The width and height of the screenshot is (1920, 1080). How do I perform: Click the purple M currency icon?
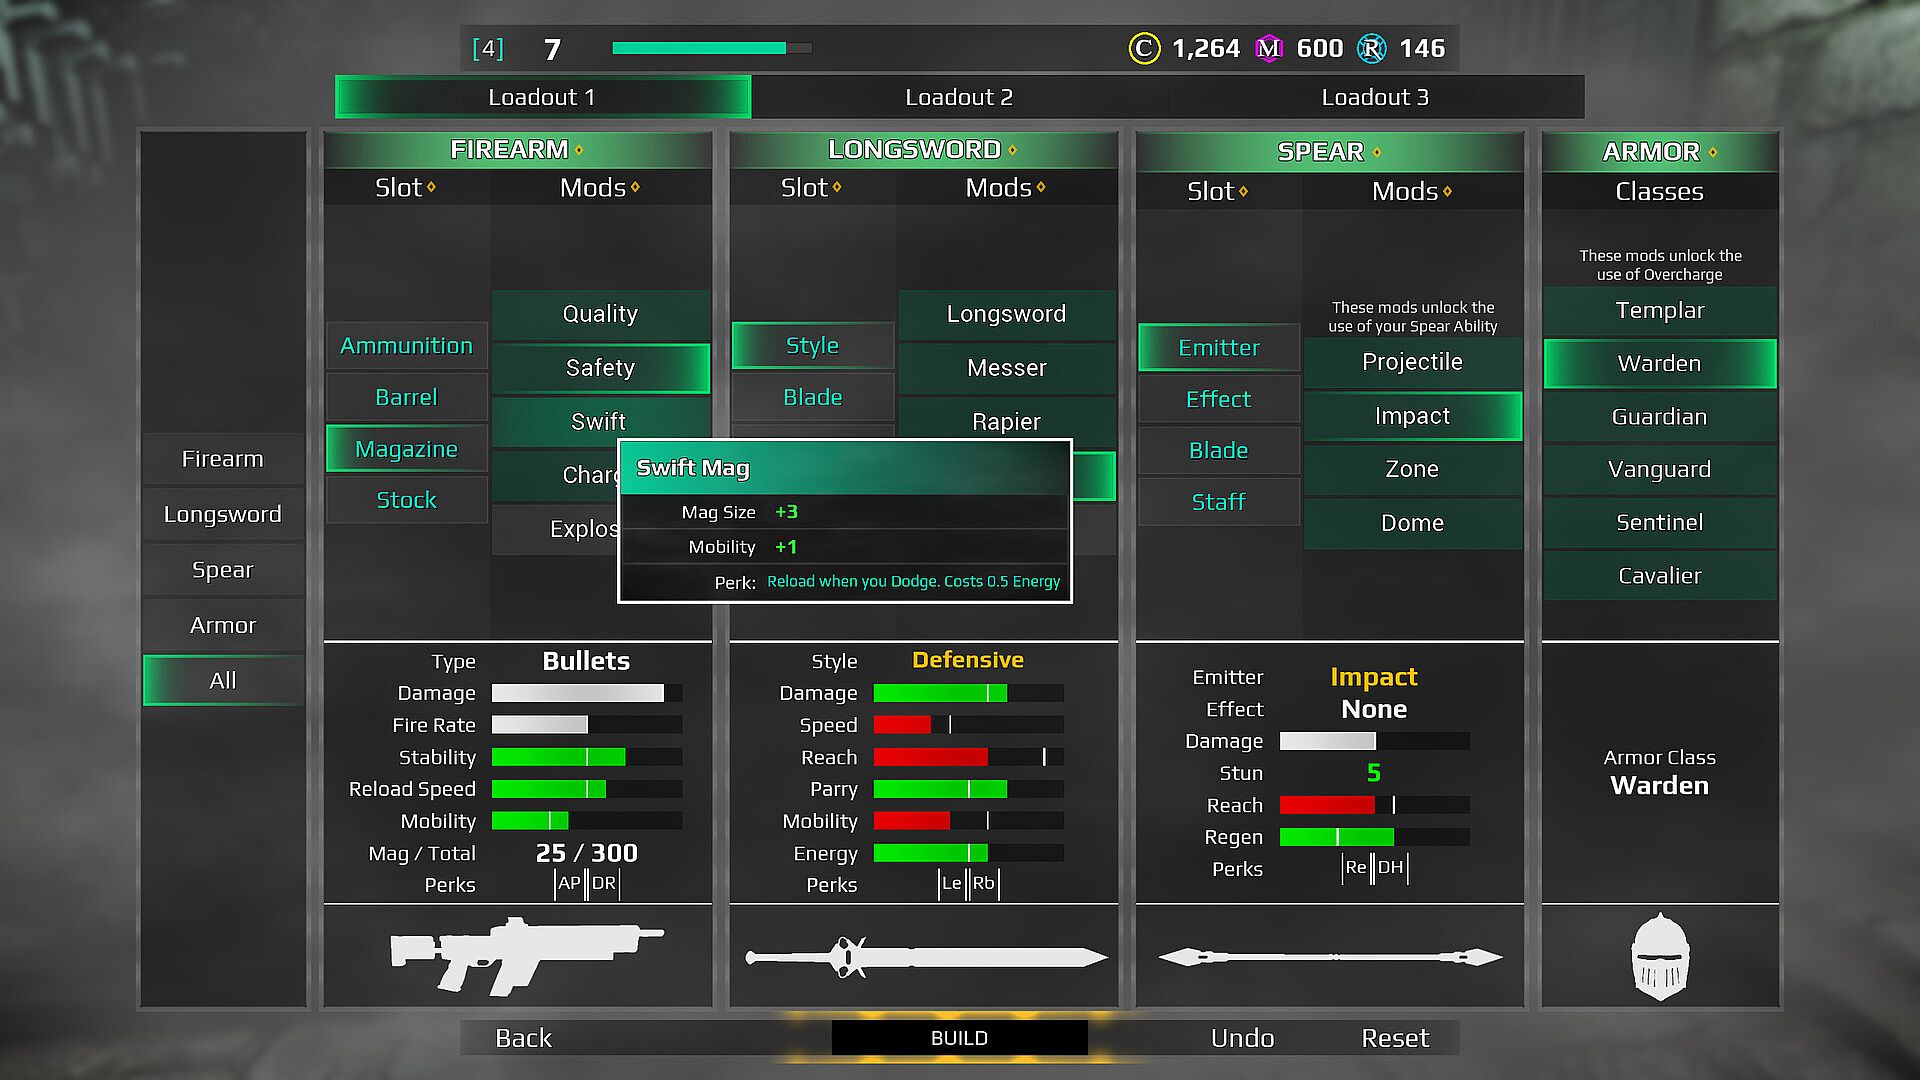click(x=1268, y=48)
